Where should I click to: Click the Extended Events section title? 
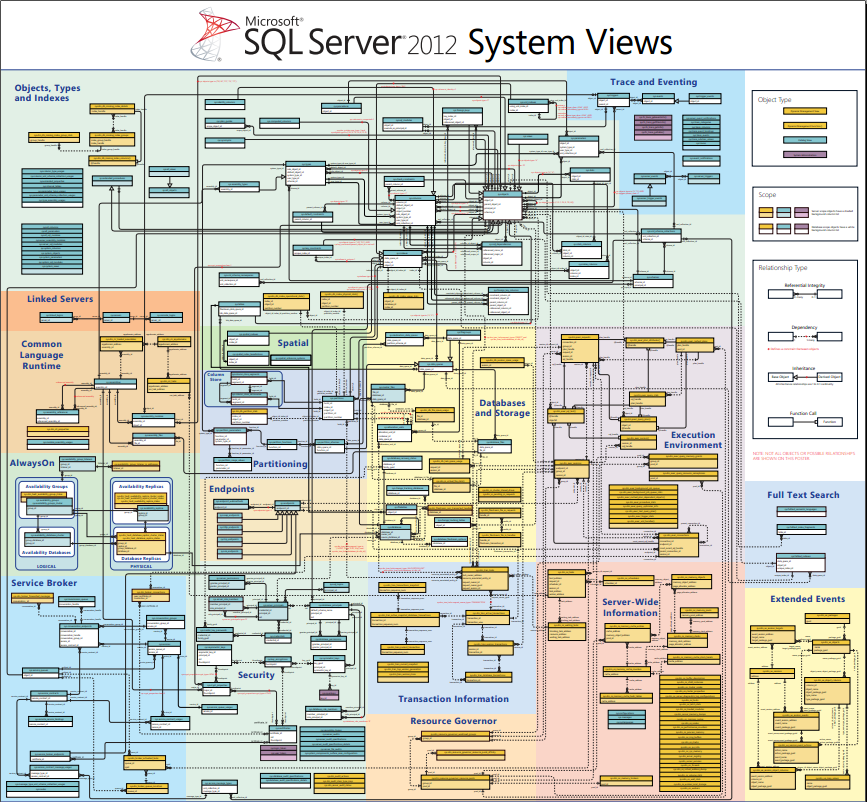(806, 599)
